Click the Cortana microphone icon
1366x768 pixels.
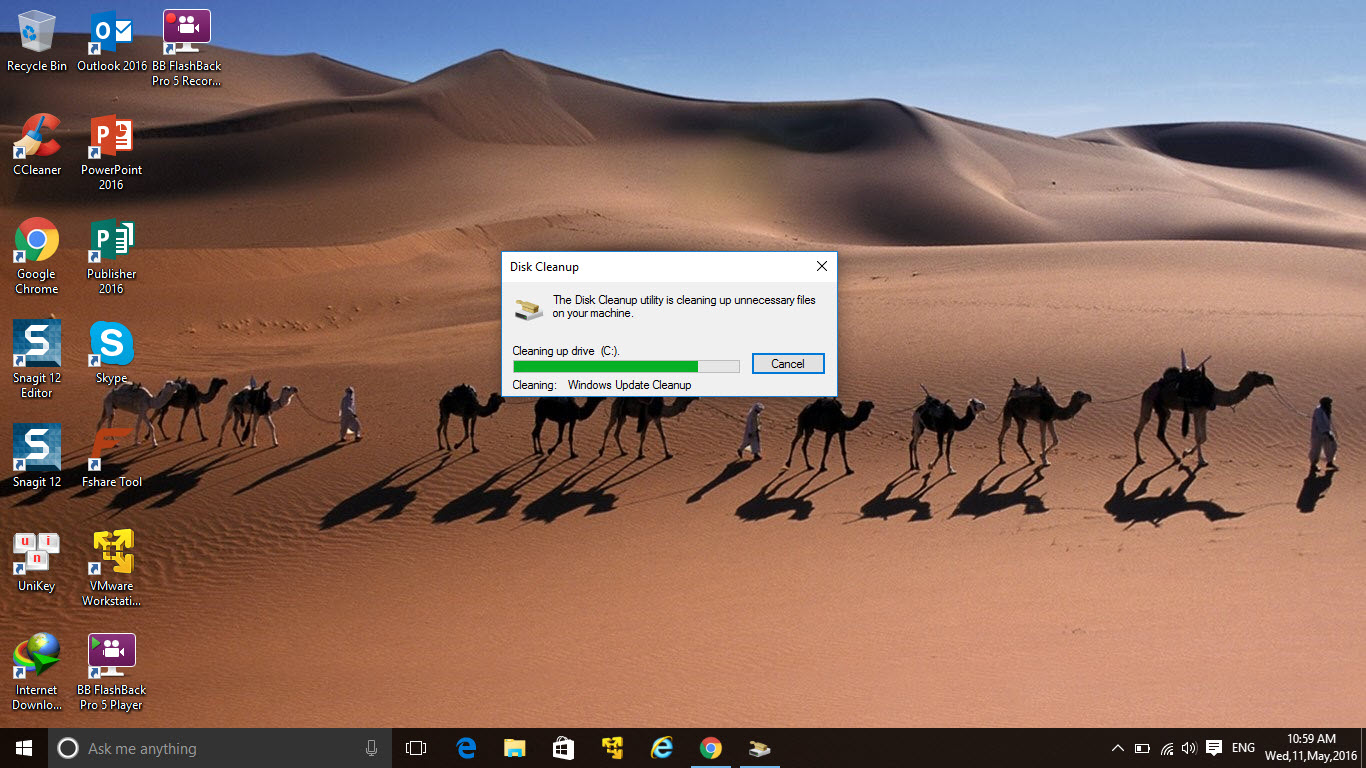point(371,748)
